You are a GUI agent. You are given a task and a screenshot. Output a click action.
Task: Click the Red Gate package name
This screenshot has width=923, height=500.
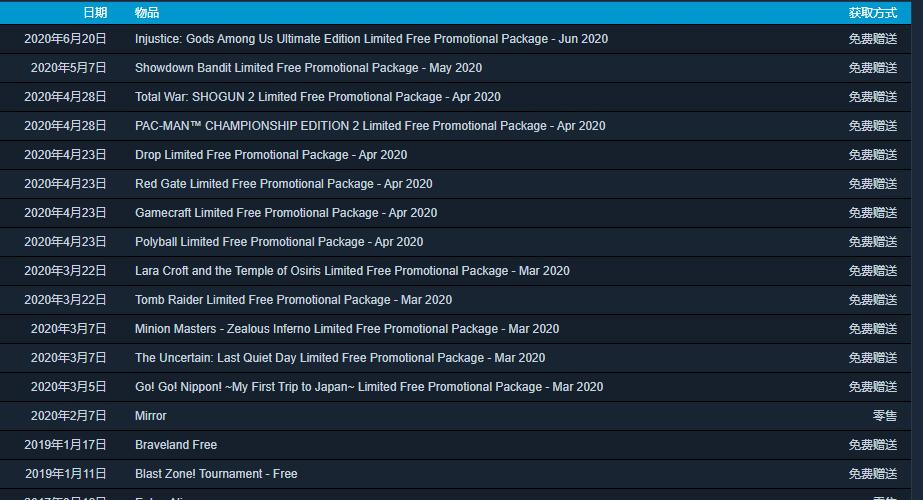283,184
